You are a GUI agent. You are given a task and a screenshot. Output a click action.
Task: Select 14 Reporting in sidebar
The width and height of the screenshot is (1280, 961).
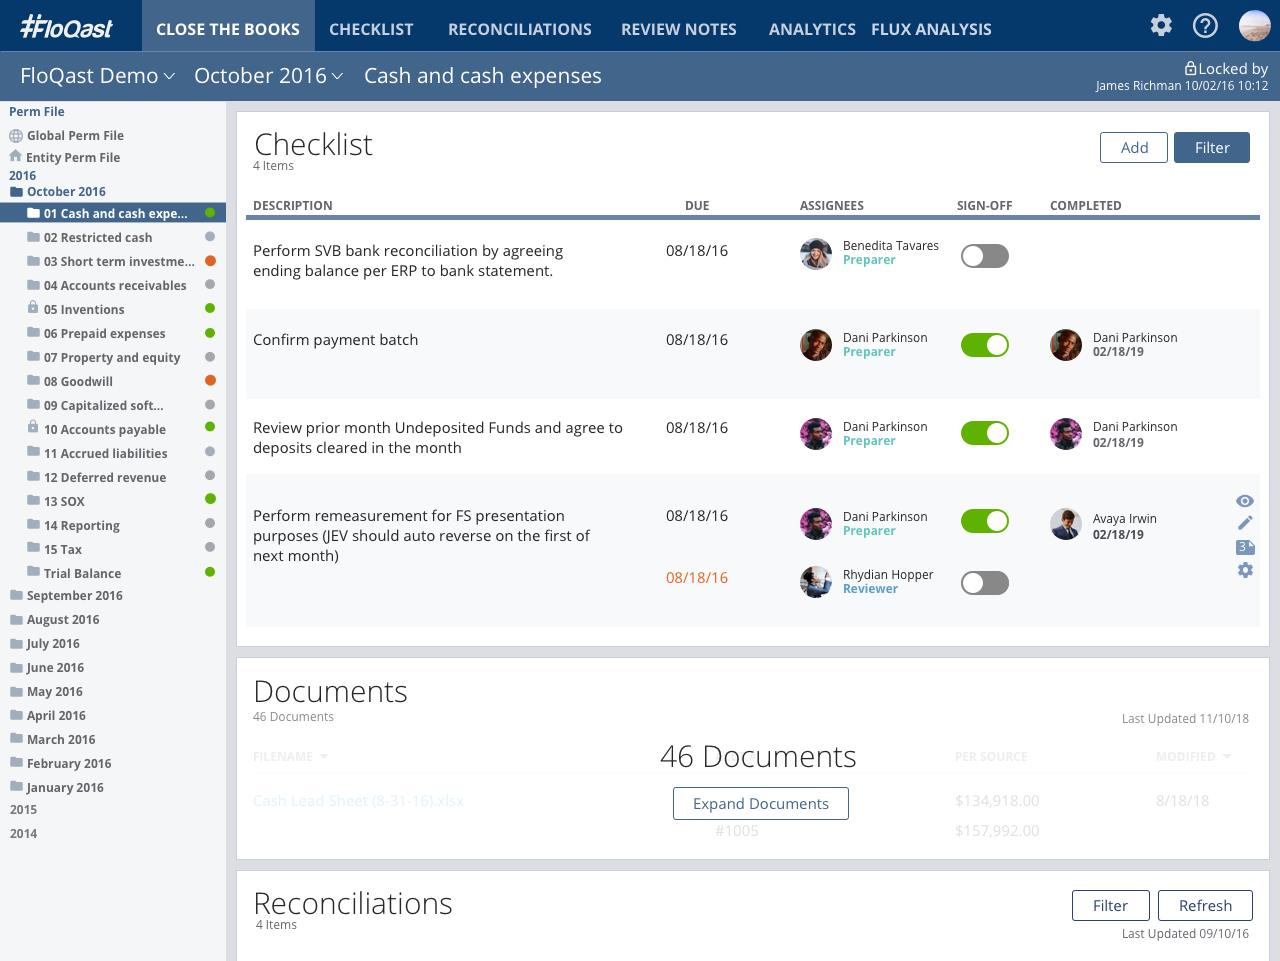click(82, 525)
